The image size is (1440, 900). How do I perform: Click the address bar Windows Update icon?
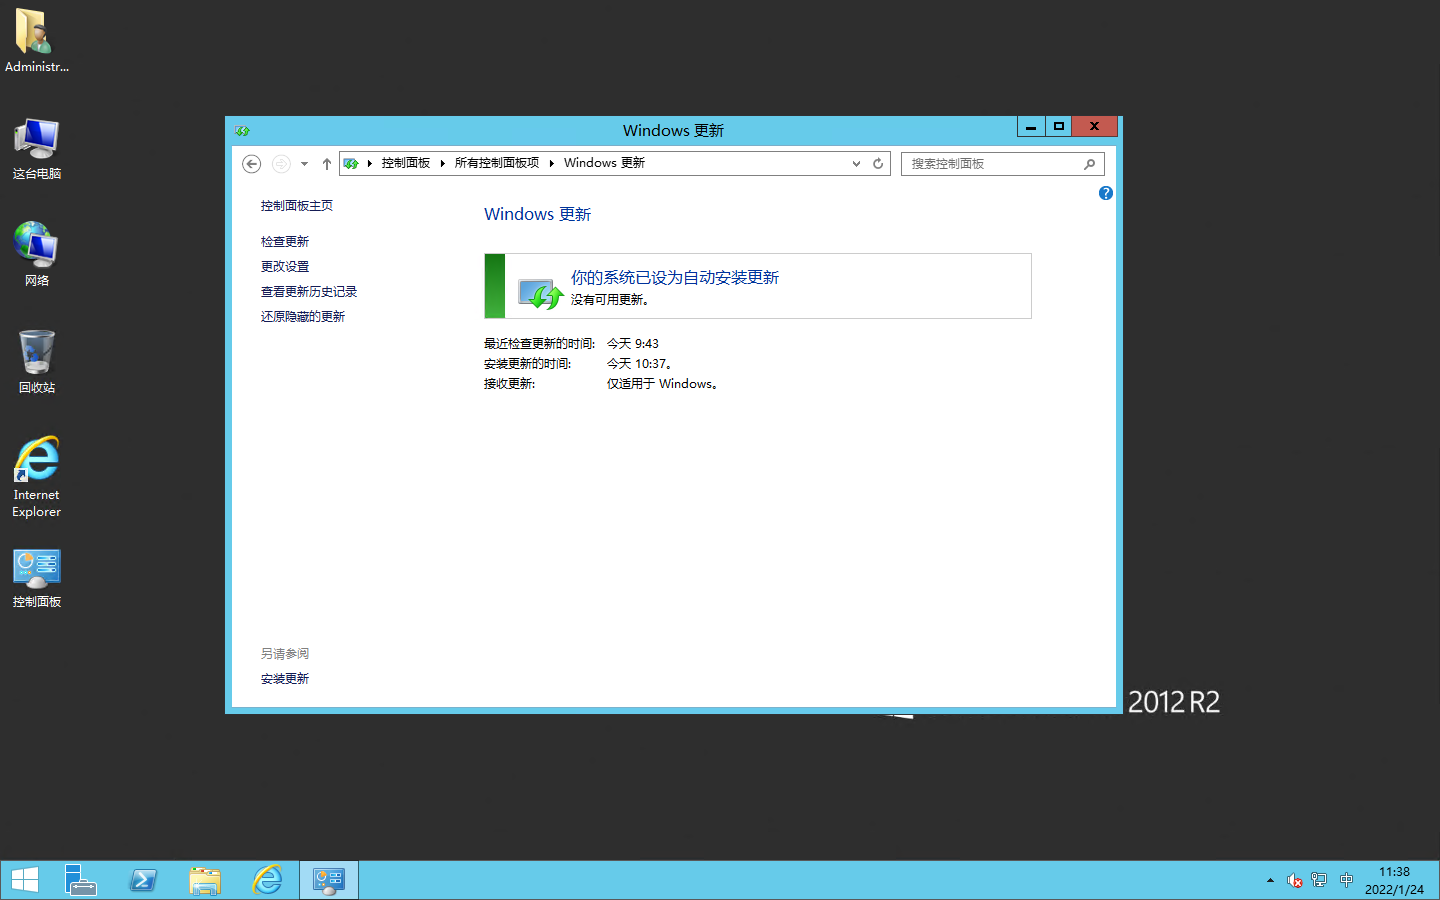pyautogui.click(x=351, y=163)
